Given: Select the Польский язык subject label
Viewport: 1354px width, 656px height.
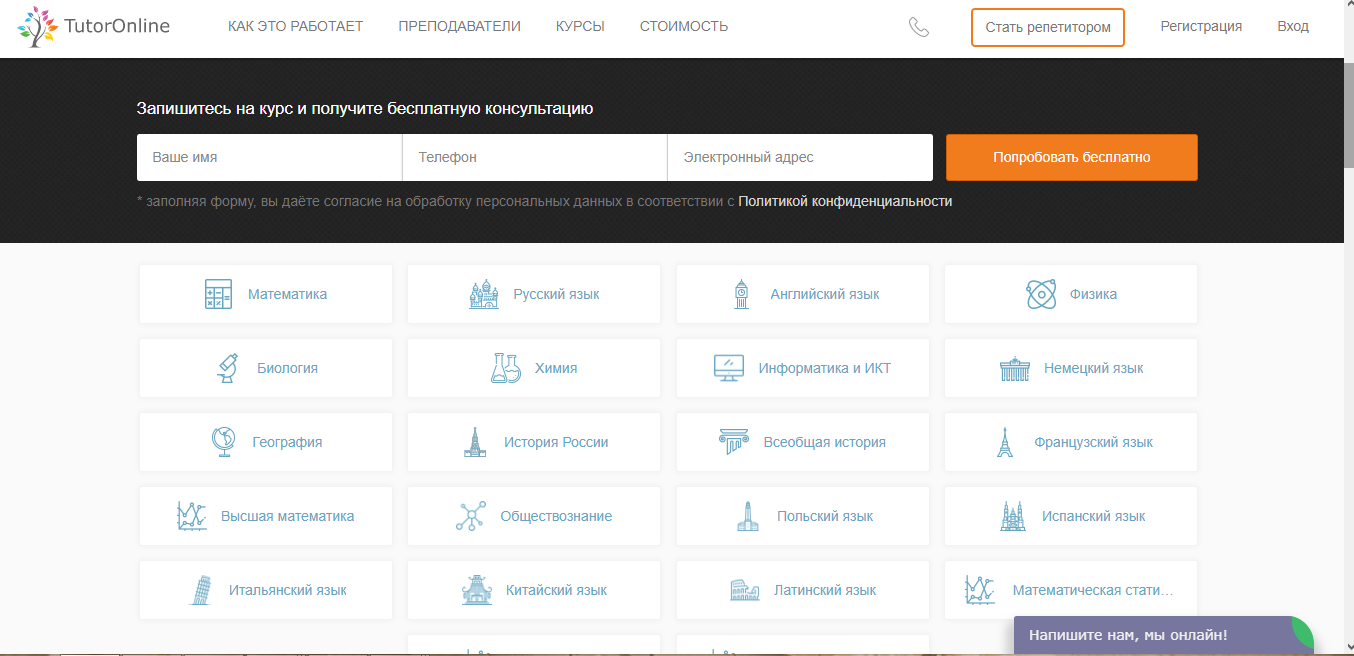Looking at the screenshot, I should pyautogui.click(x=825, y=516).
